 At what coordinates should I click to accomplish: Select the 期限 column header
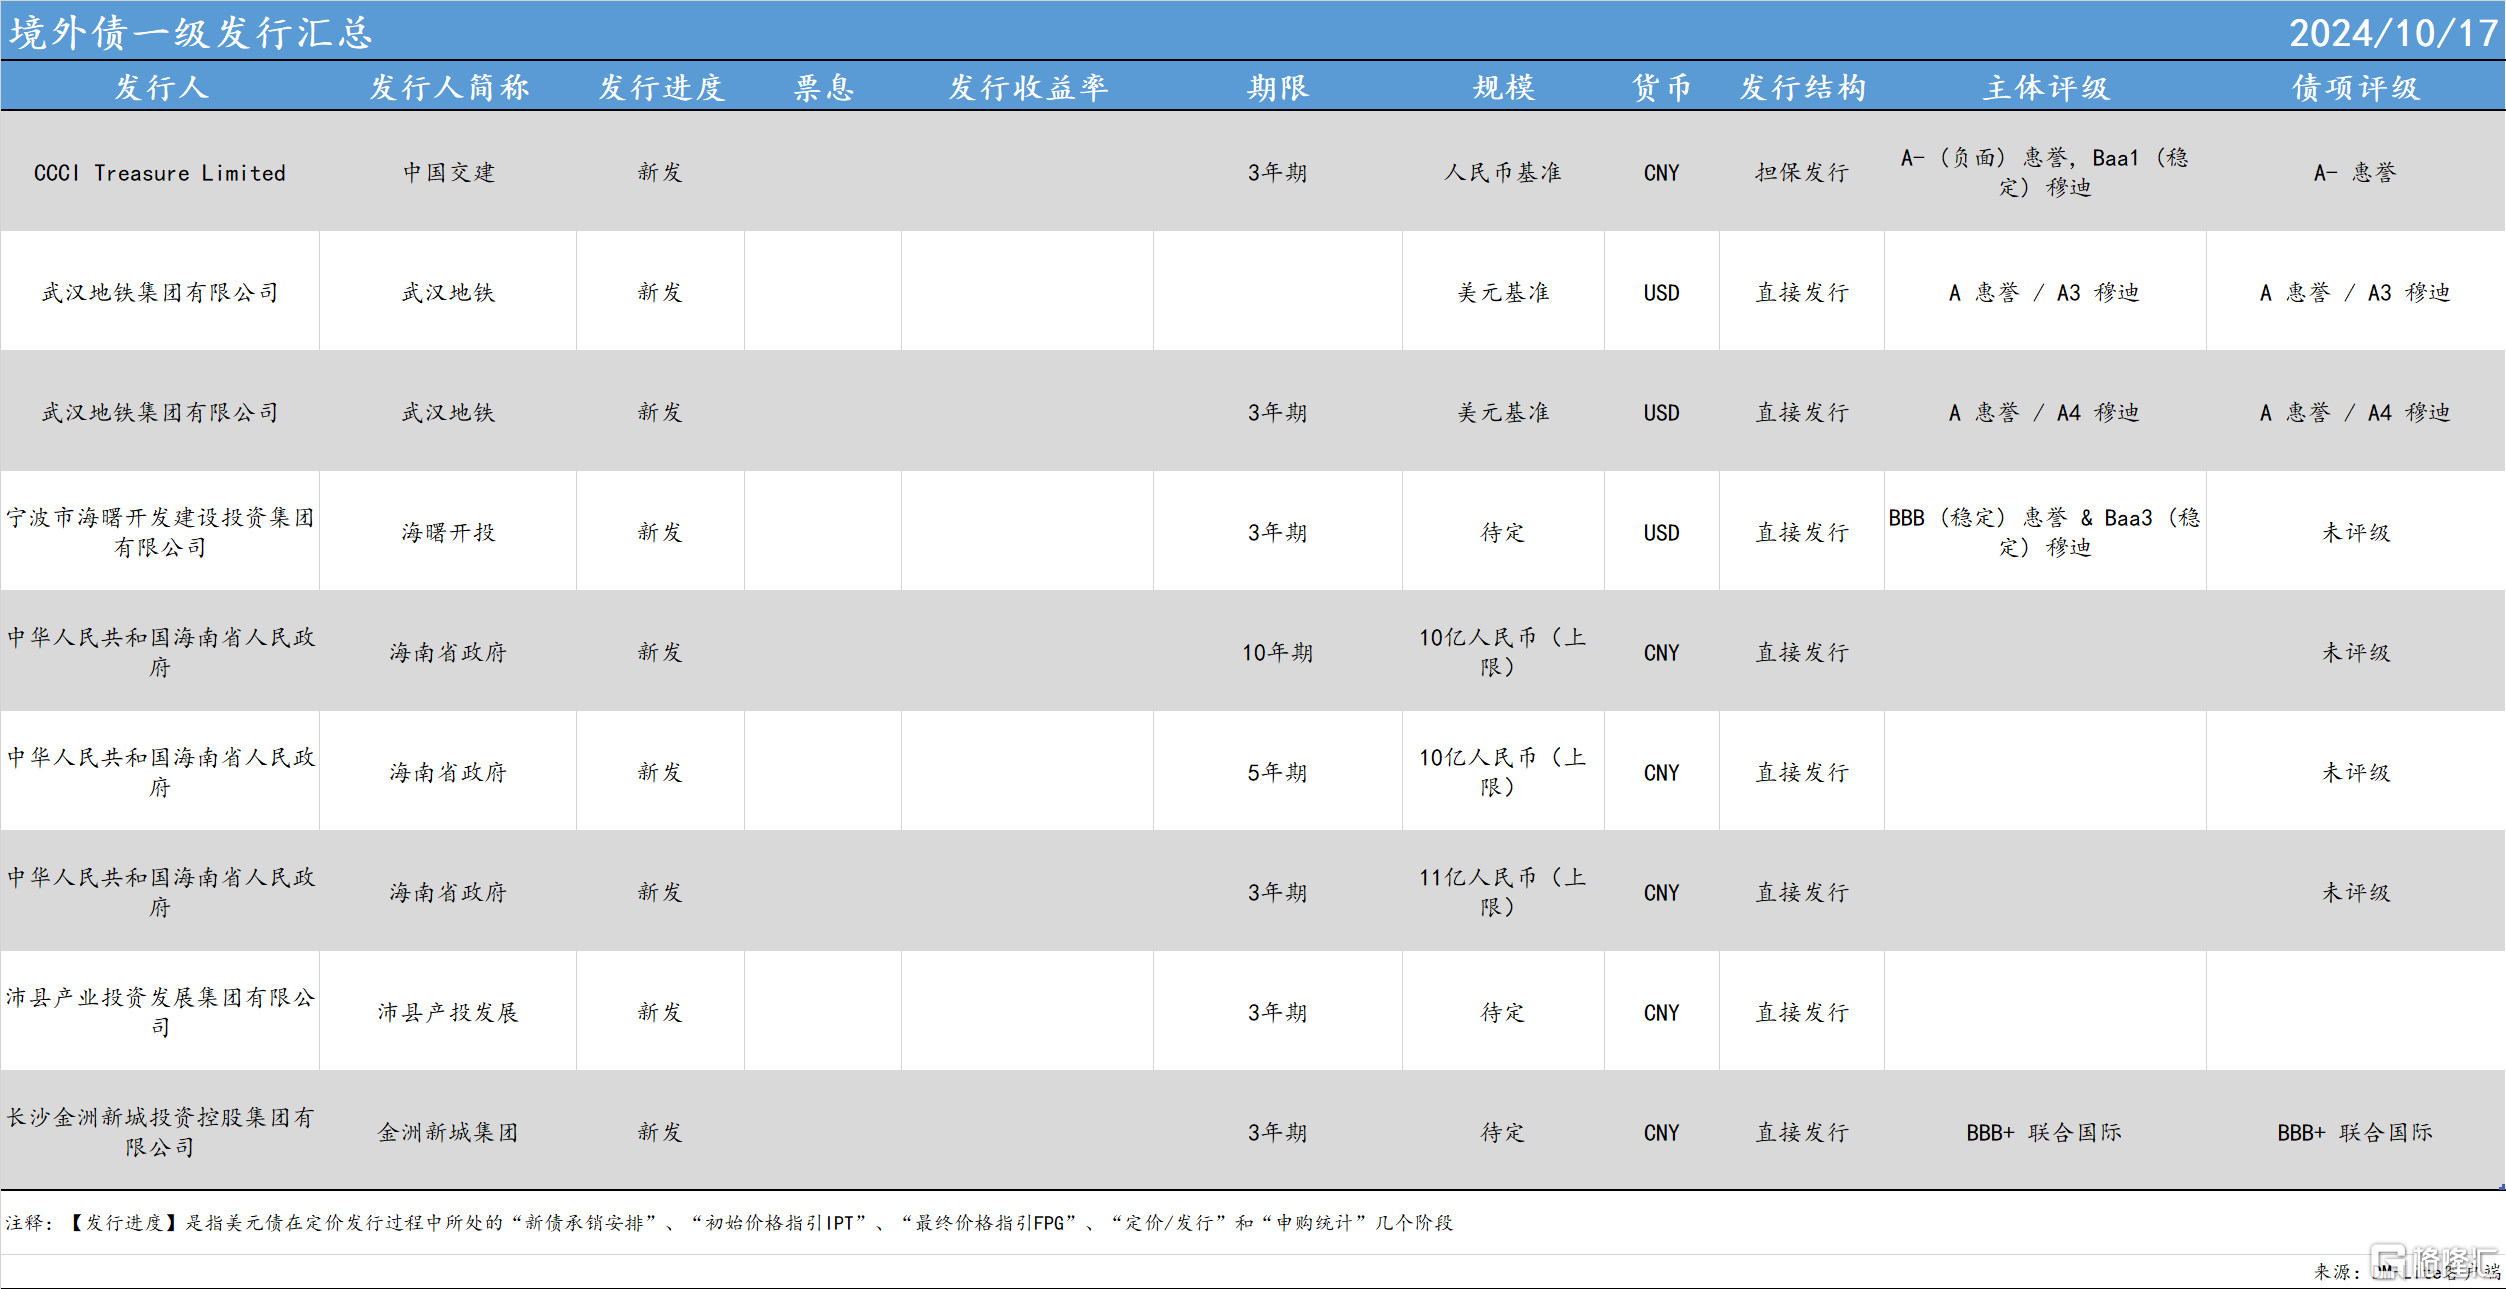[x=1278, y=87]
